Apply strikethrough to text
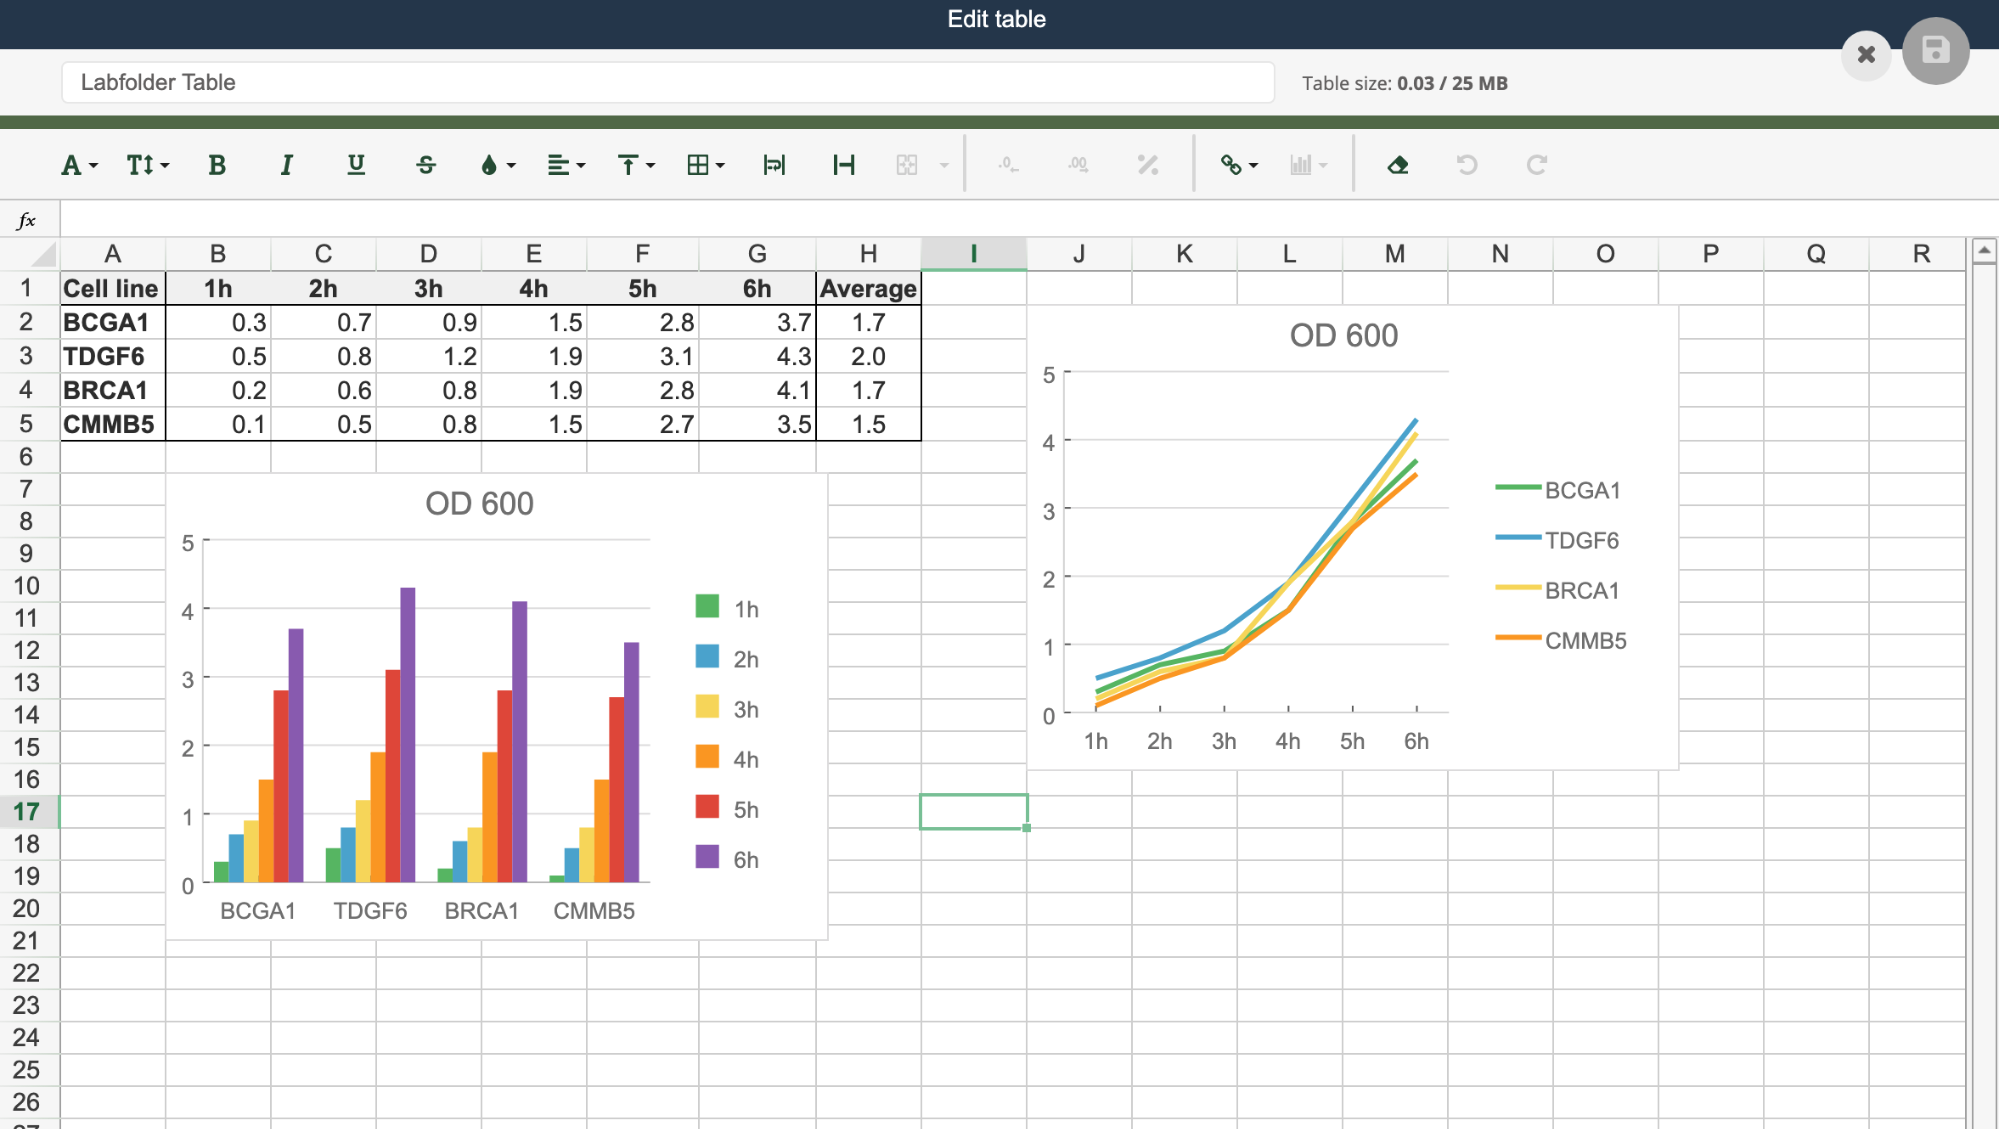 point(426,165)
